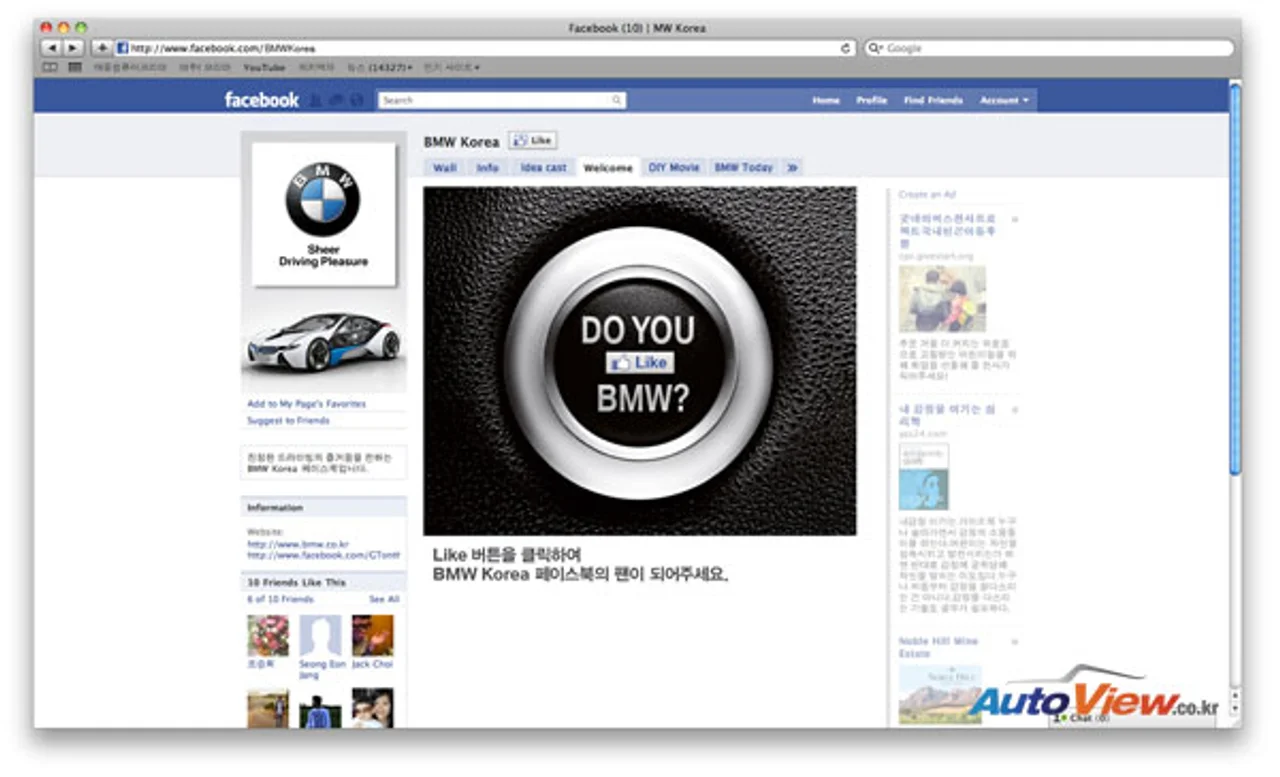
Task: Reload the page from the address bar
Action: 846,48
